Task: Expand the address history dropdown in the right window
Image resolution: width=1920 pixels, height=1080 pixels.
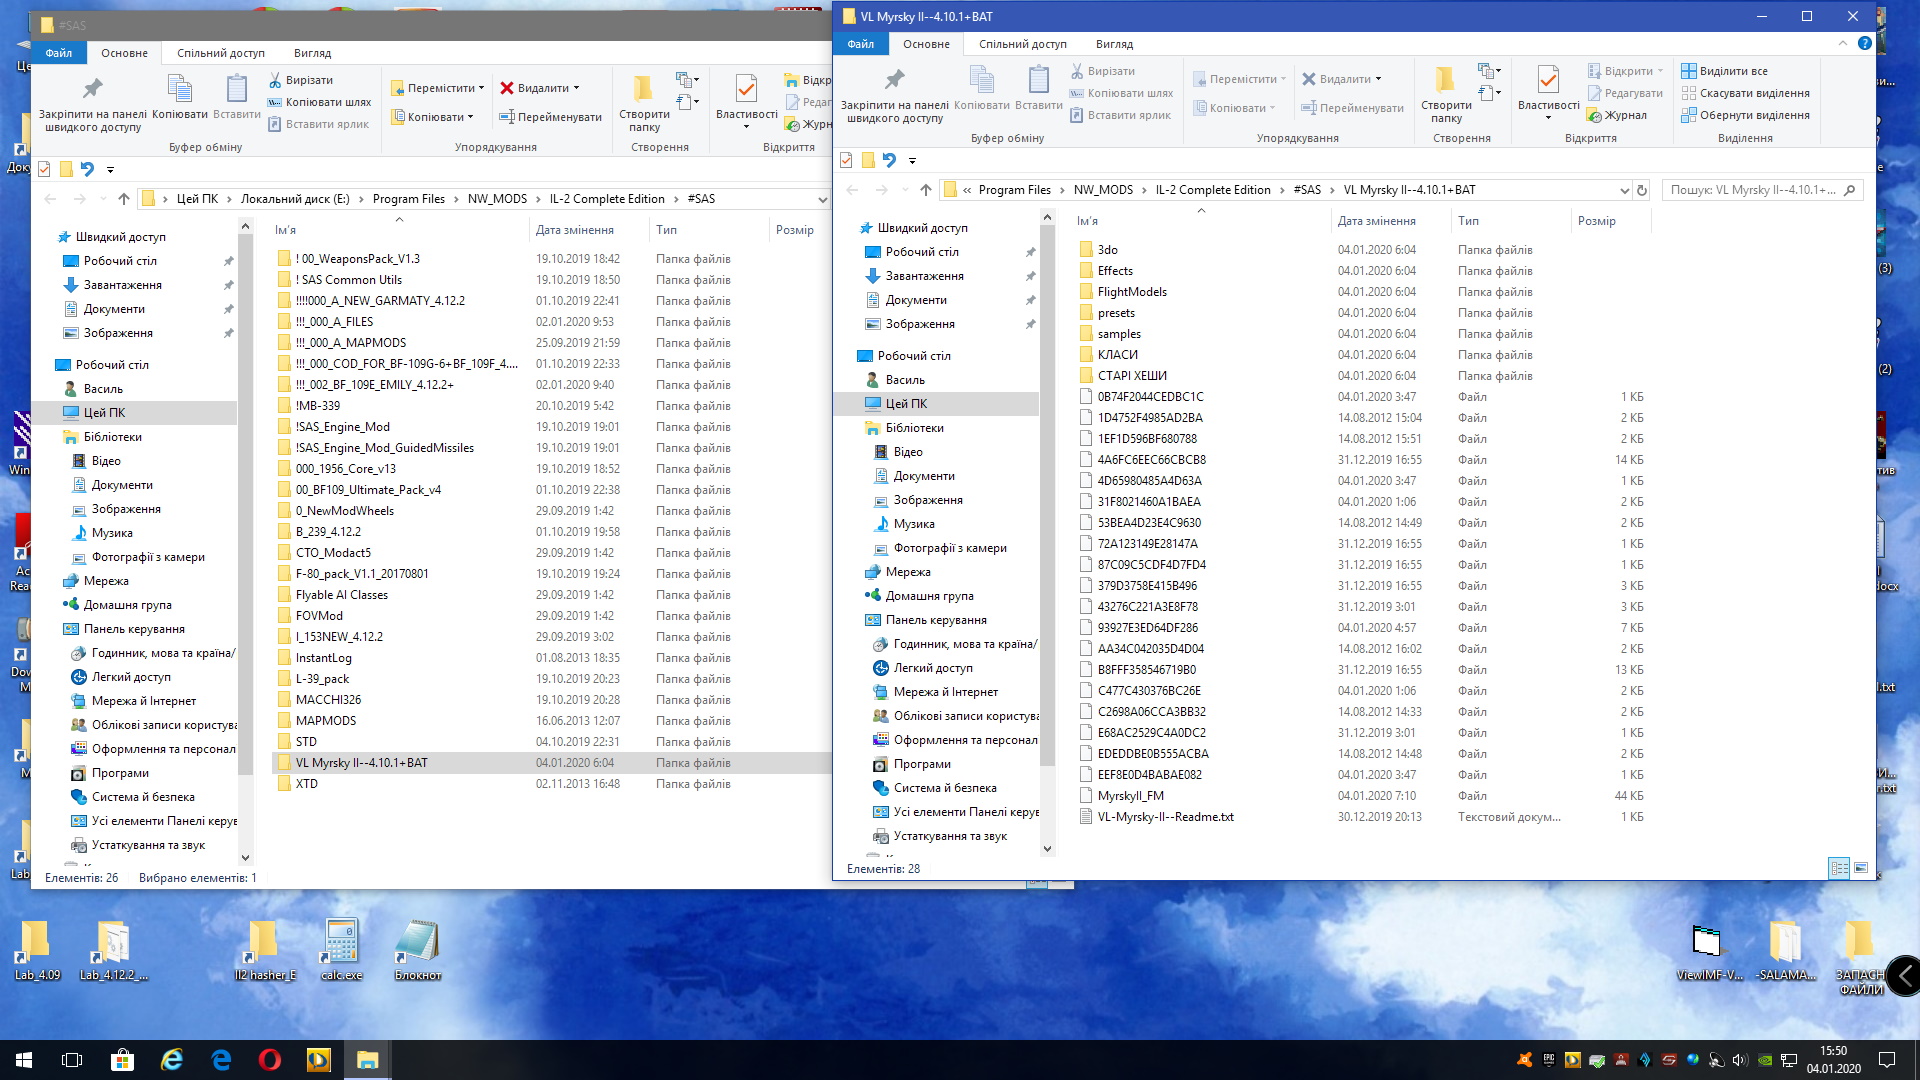Action: pos(1623,190)
